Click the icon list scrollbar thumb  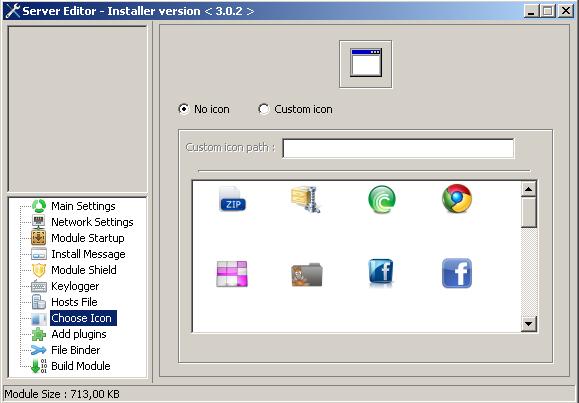tap(528, 212)
